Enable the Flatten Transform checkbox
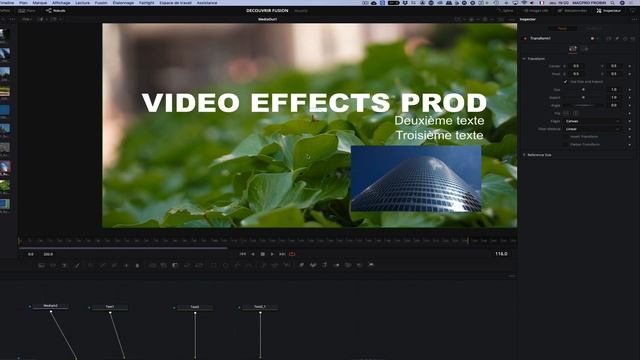Viewport: 640px width, 360px height. 565,144
